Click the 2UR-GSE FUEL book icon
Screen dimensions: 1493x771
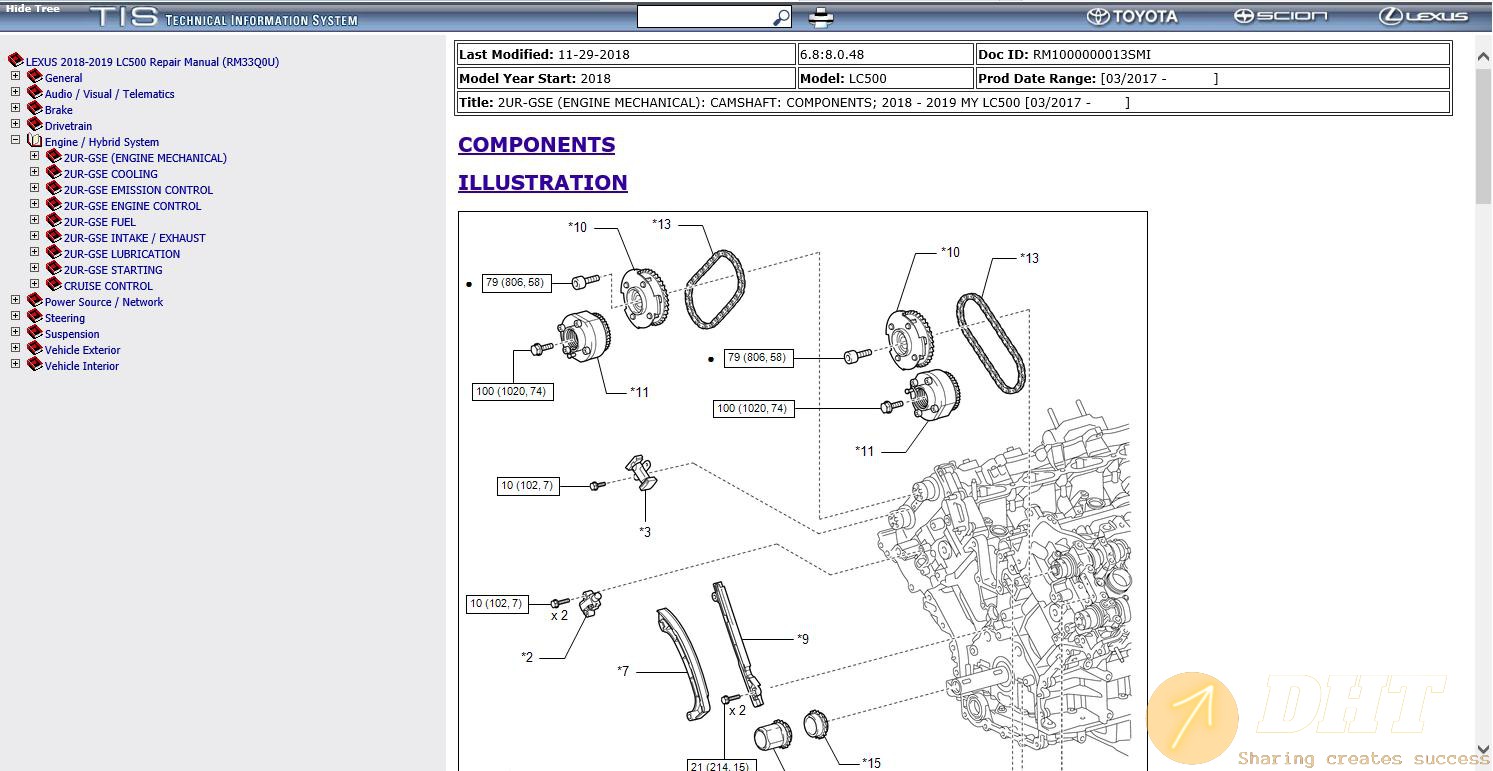coord(53,220)
